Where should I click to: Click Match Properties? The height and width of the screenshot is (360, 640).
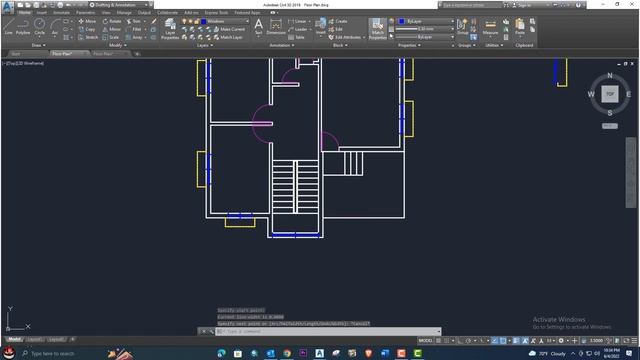378,29
